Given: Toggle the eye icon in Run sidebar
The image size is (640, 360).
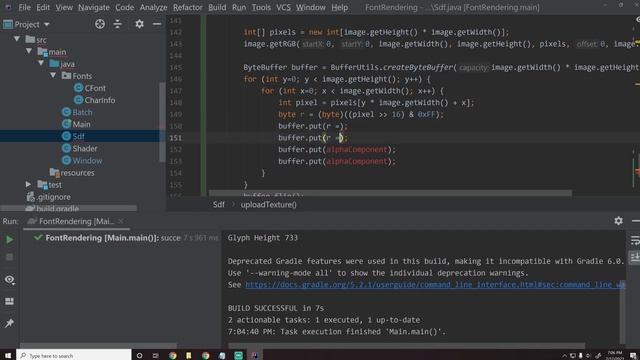Looking at the screenshot, I should click(x=9, y=280).
